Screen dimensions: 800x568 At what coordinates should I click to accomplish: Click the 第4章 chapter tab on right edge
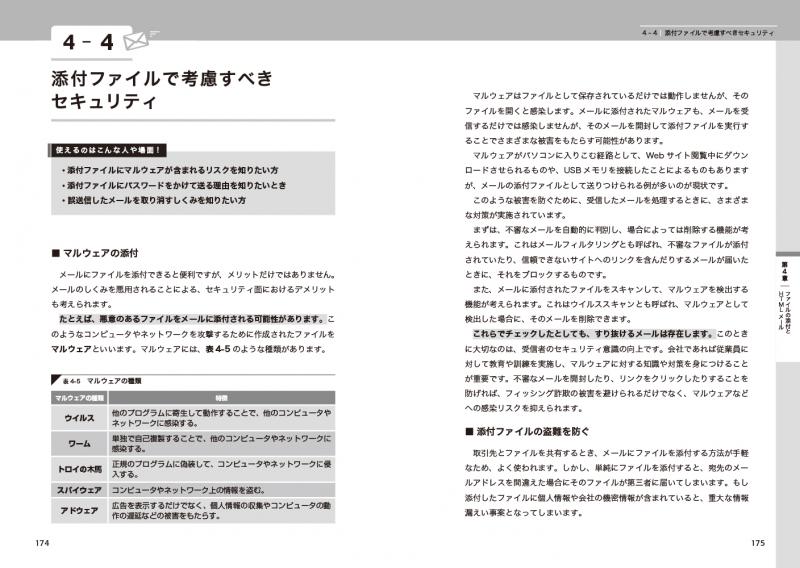[786, 268]
